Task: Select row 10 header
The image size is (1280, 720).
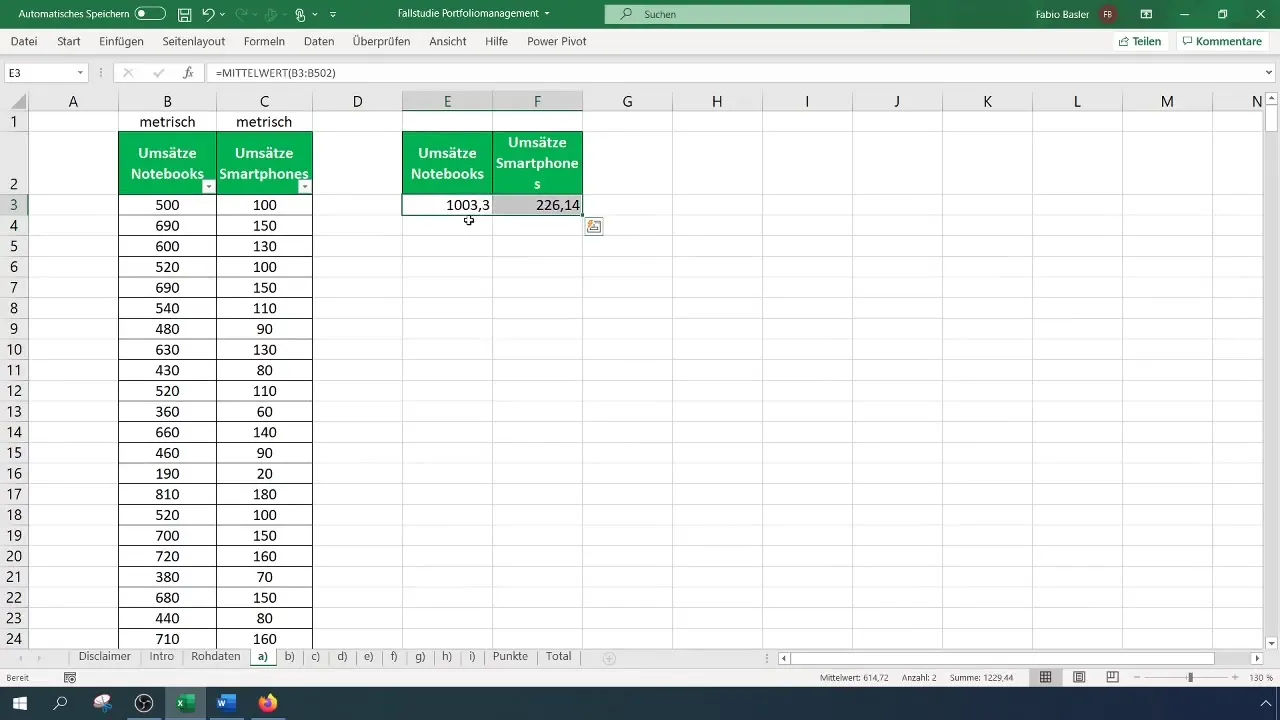Action: (x=14, y=350)
